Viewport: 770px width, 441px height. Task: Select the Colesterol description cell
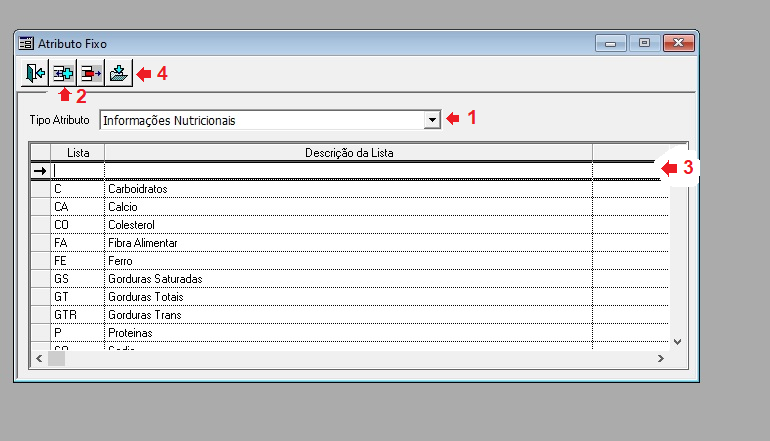coord(349,224)
